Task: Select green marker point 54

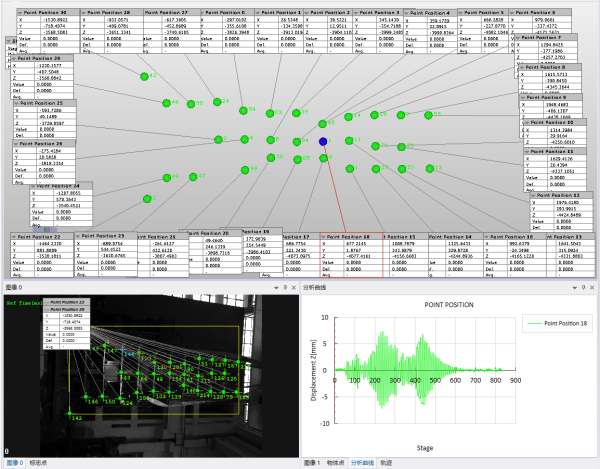Action: pyautogui.click(x=243, y=111)
